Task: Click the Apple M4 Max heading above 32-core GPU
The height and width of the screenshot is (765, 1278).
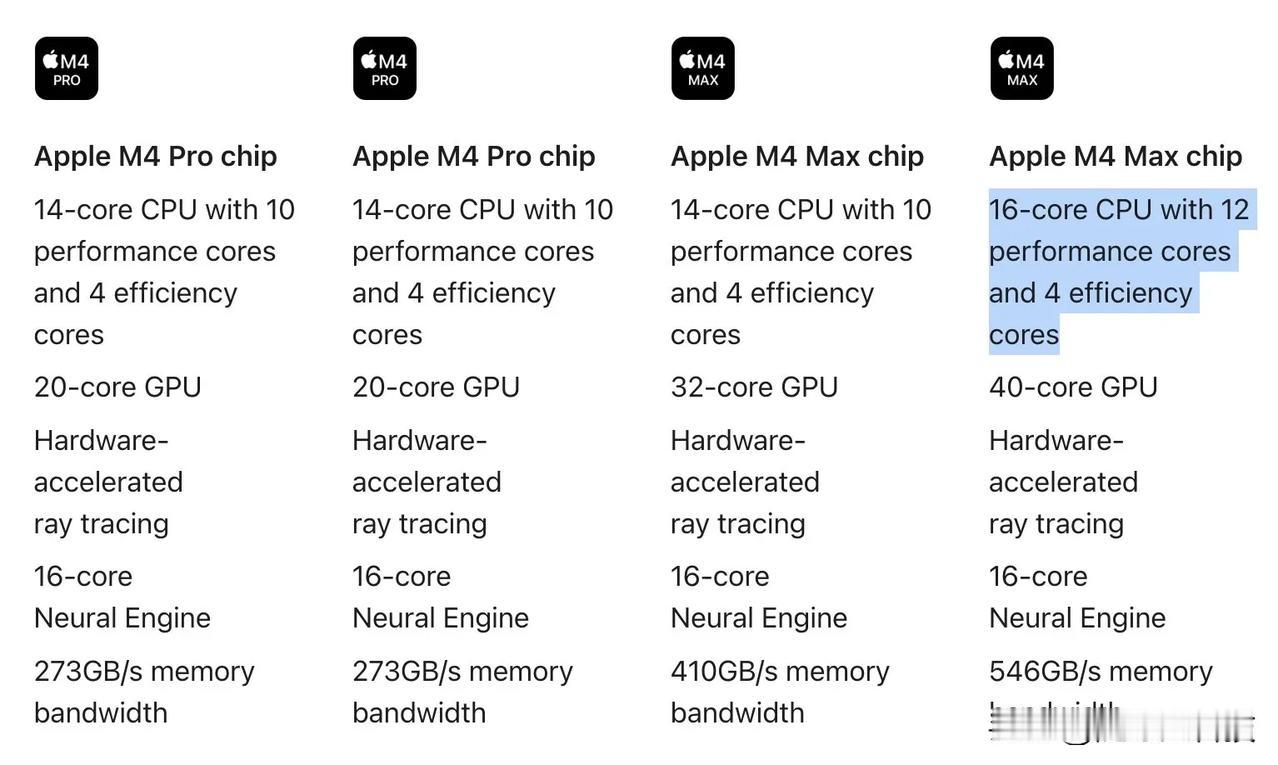Action: click(x=797, y=156)
